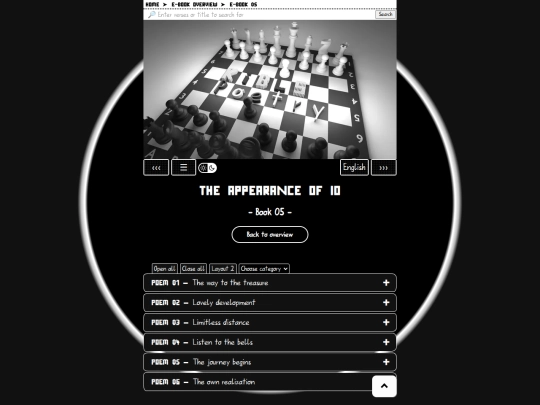540x405 pixels.
Task: Expand Poem 02 Lovely development
Action: 270,303
